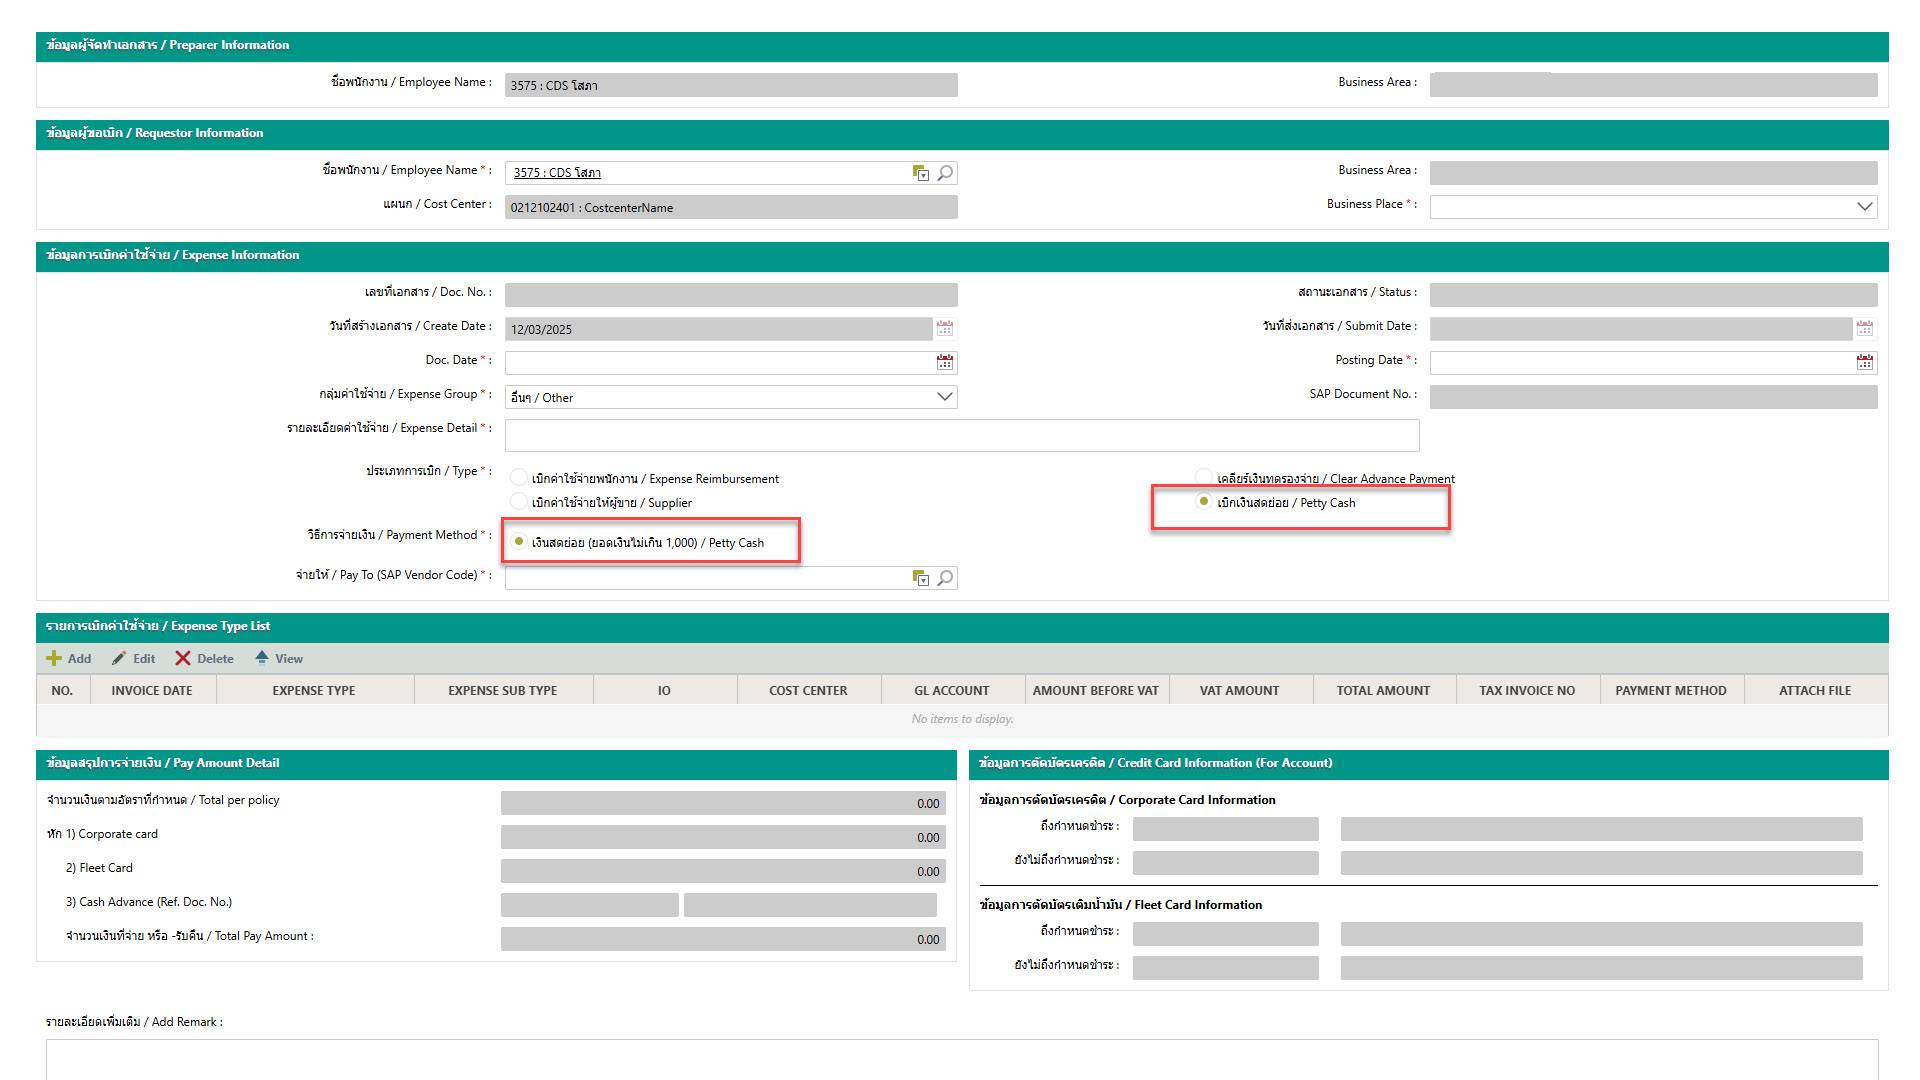This screenshot has width=1920, height=1080.
Task: Open the Posting Date calendar picker
Action: coord(1864,362)
